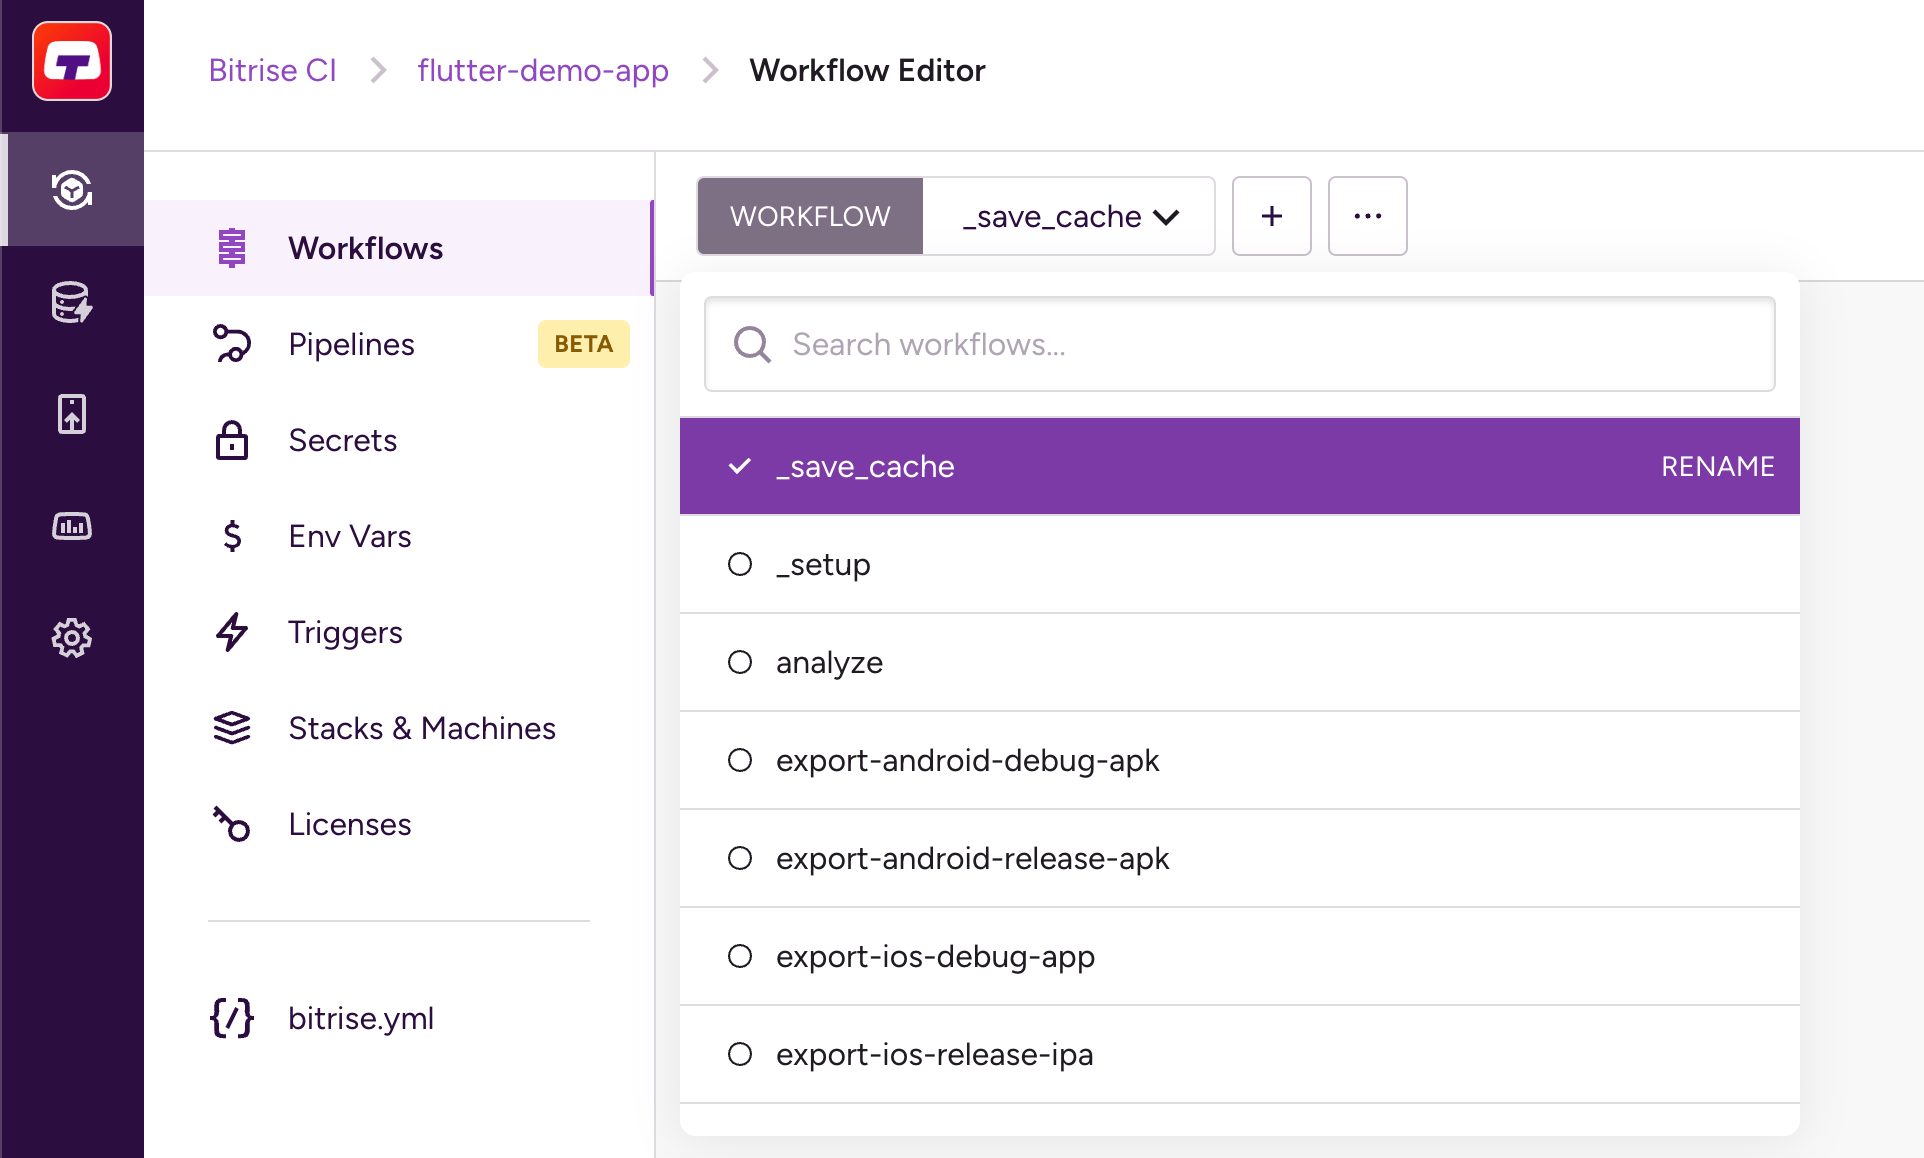Open Stacks & Machines
The height and width of the screenshot is (1158, 1924).
(x=422, y=728)
